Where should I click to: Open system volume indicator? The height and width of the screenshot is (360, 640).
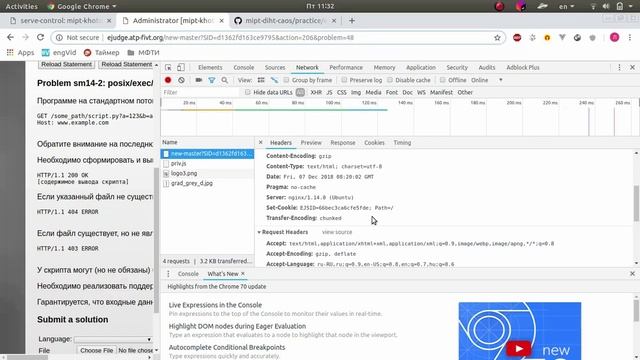tap(606, 6)
